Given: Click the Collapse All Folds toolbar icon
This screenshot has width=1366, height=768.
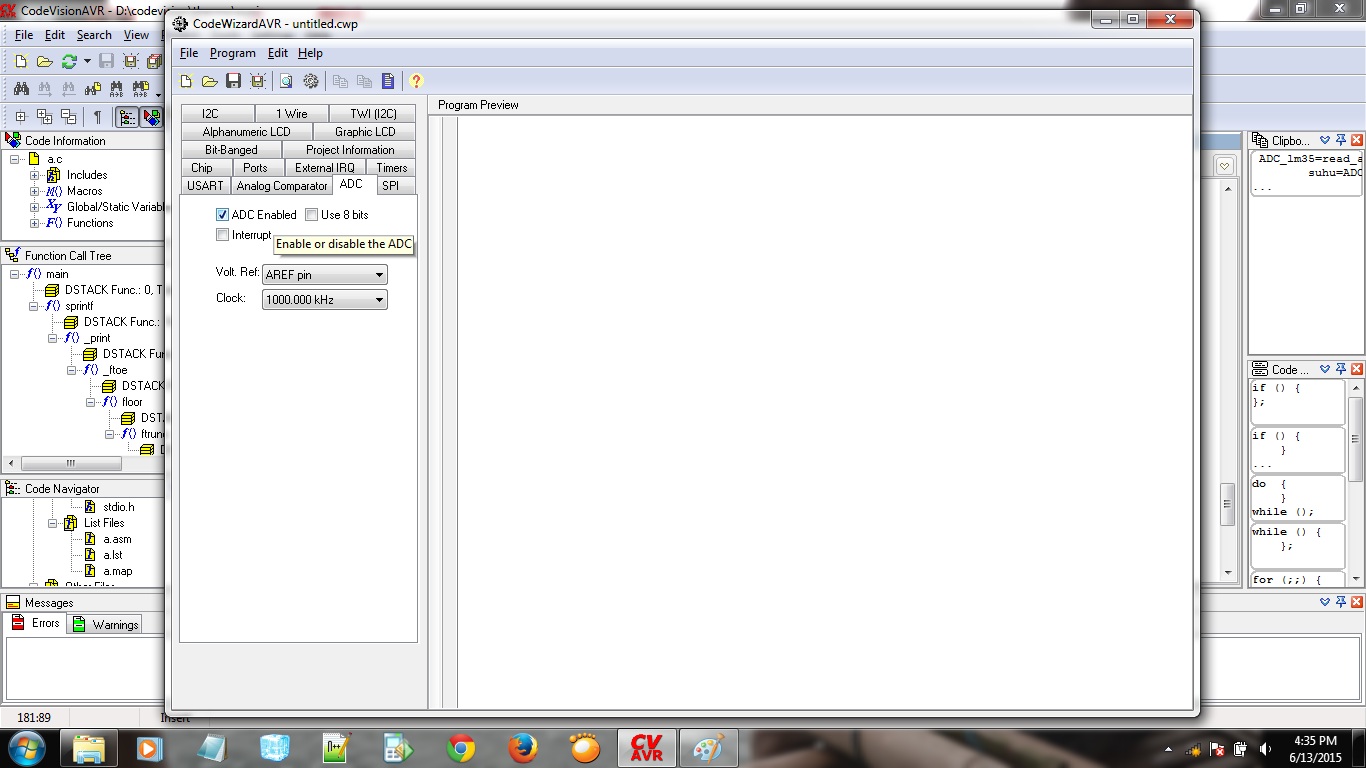Looking at the screenshot, I should [x=68, y=117].
